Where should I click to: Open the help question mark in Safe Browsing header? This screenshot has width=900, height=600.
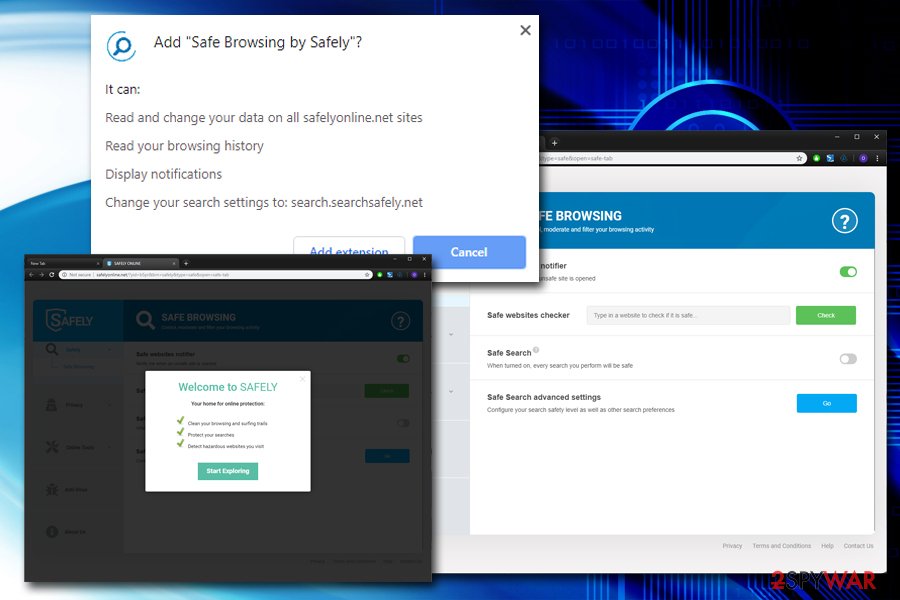(845, 221)
